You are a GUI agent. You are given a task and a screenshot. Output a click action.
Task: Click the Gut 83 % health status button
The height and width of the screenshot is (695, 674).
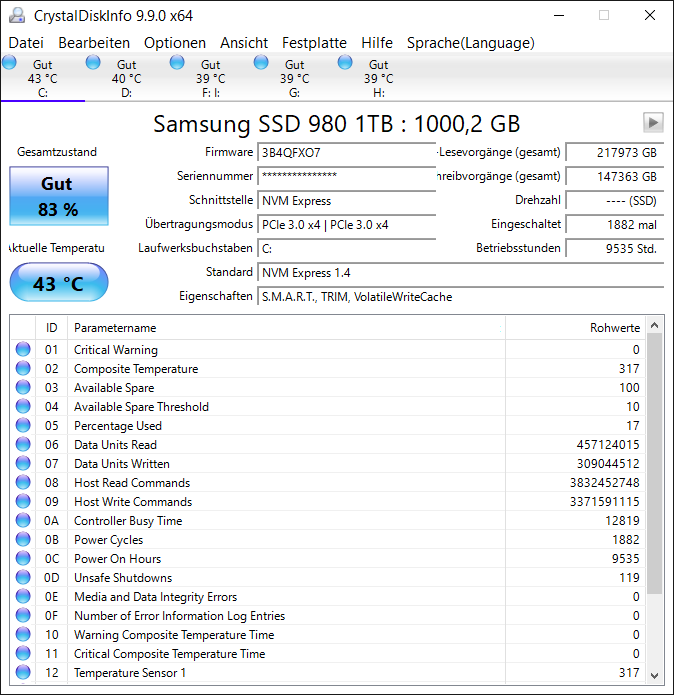pyautogui.click(x=59, y=196)
